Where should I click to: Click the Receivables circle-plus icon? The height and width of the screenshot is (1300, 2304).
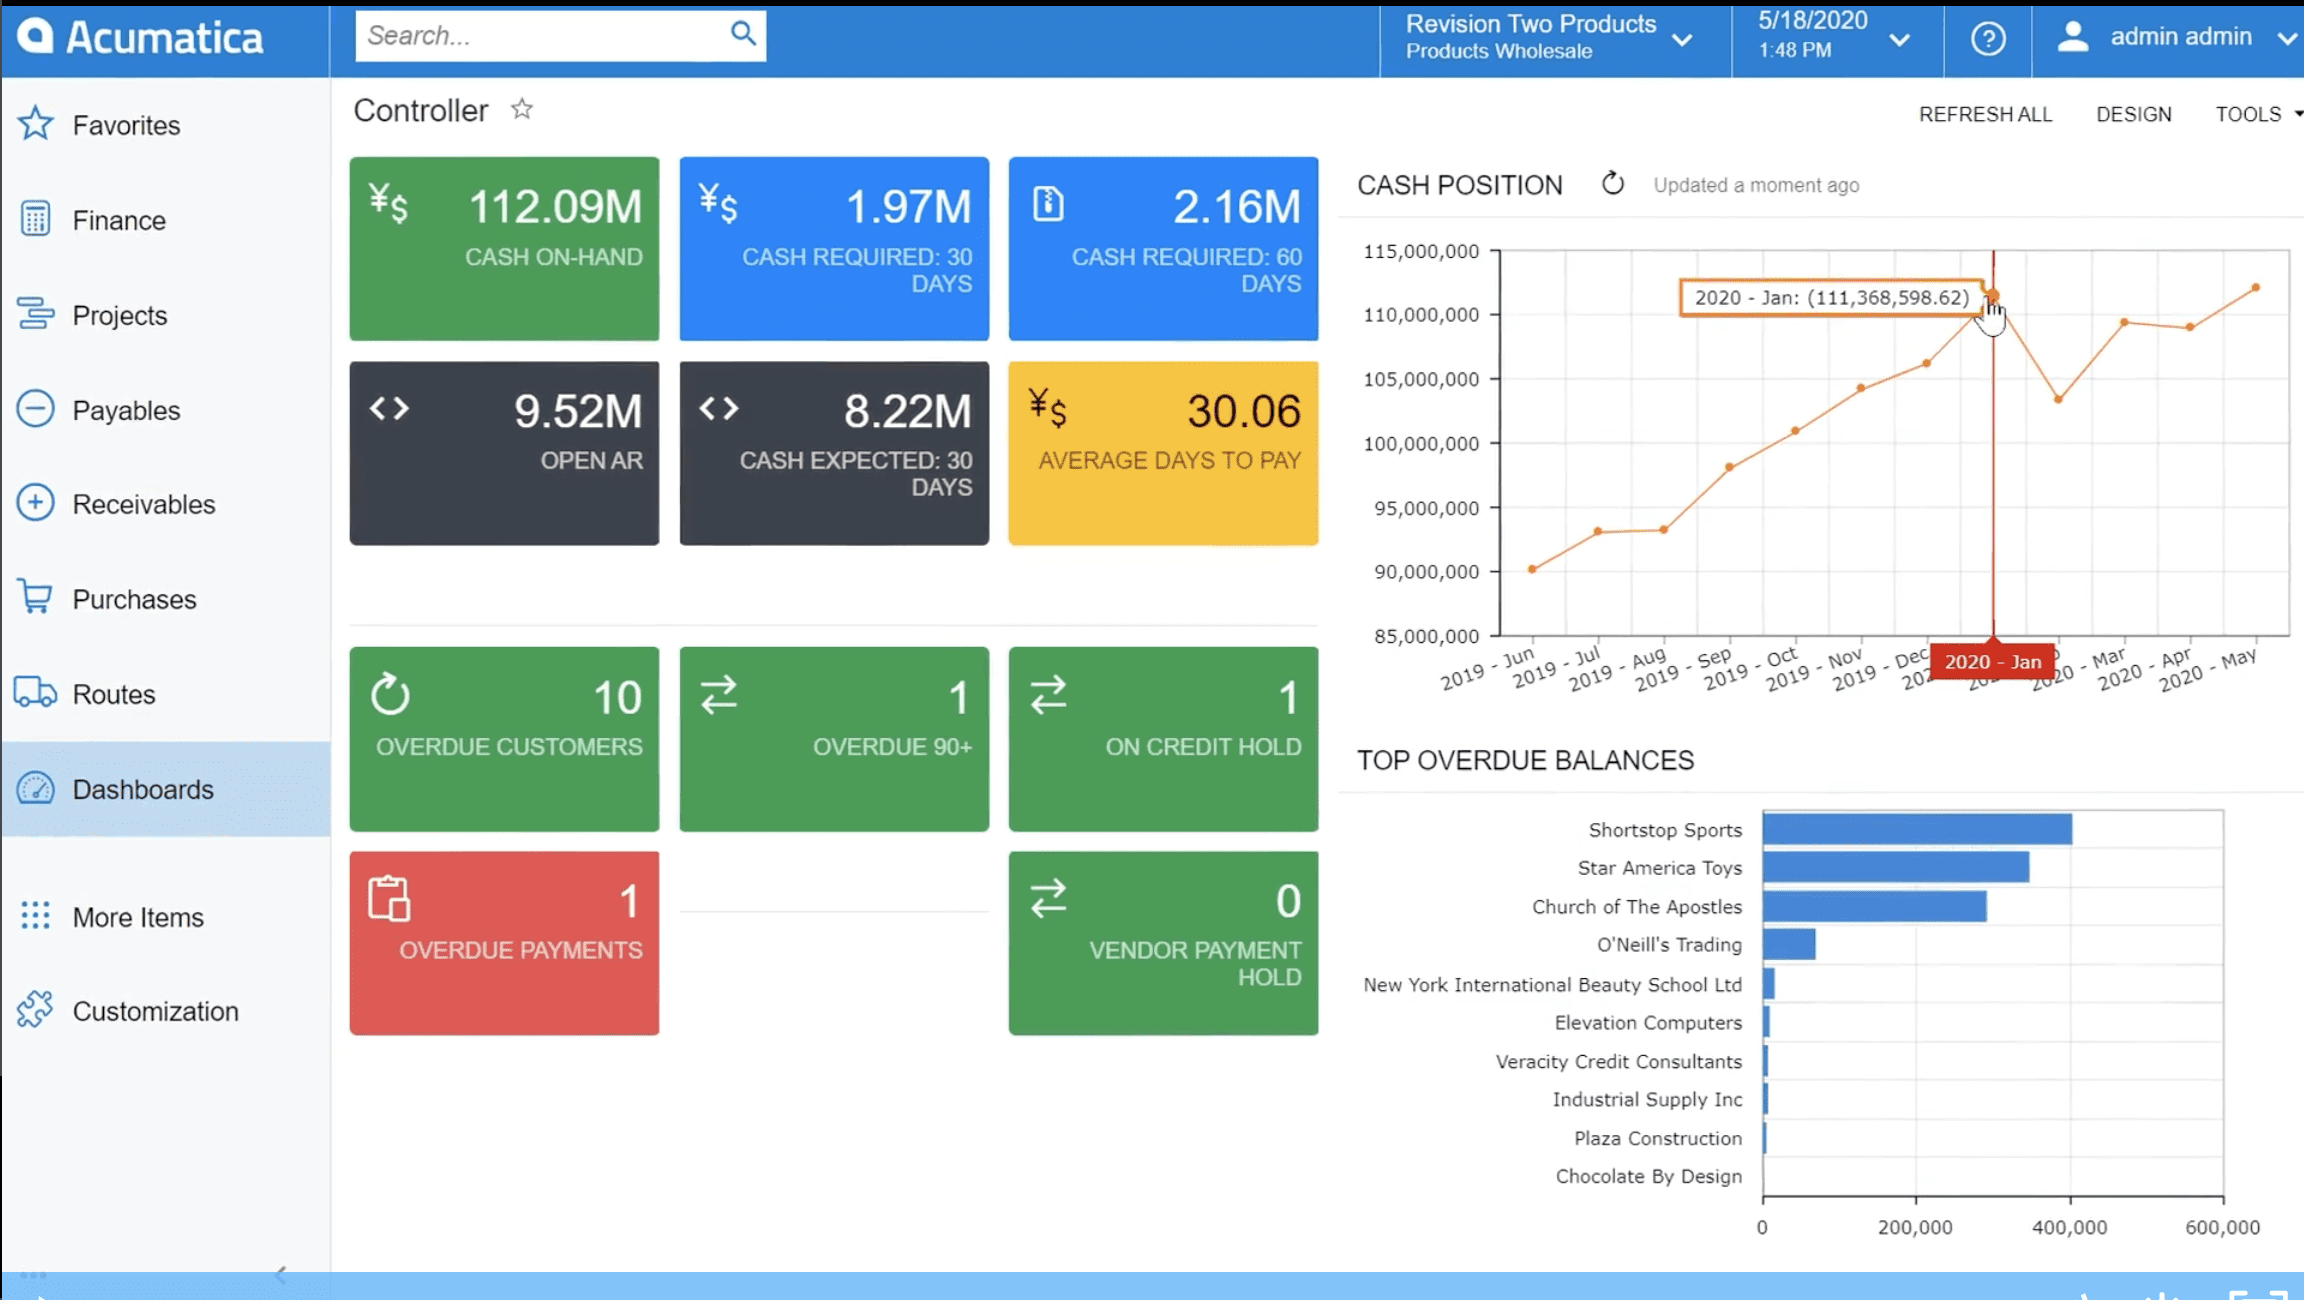[x=35, y=503]
